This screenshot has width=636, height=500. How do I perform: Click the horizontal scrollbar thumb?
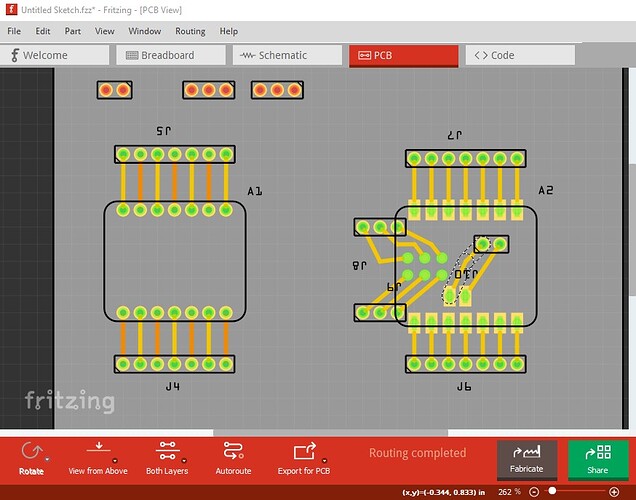(x=331, y=433)
